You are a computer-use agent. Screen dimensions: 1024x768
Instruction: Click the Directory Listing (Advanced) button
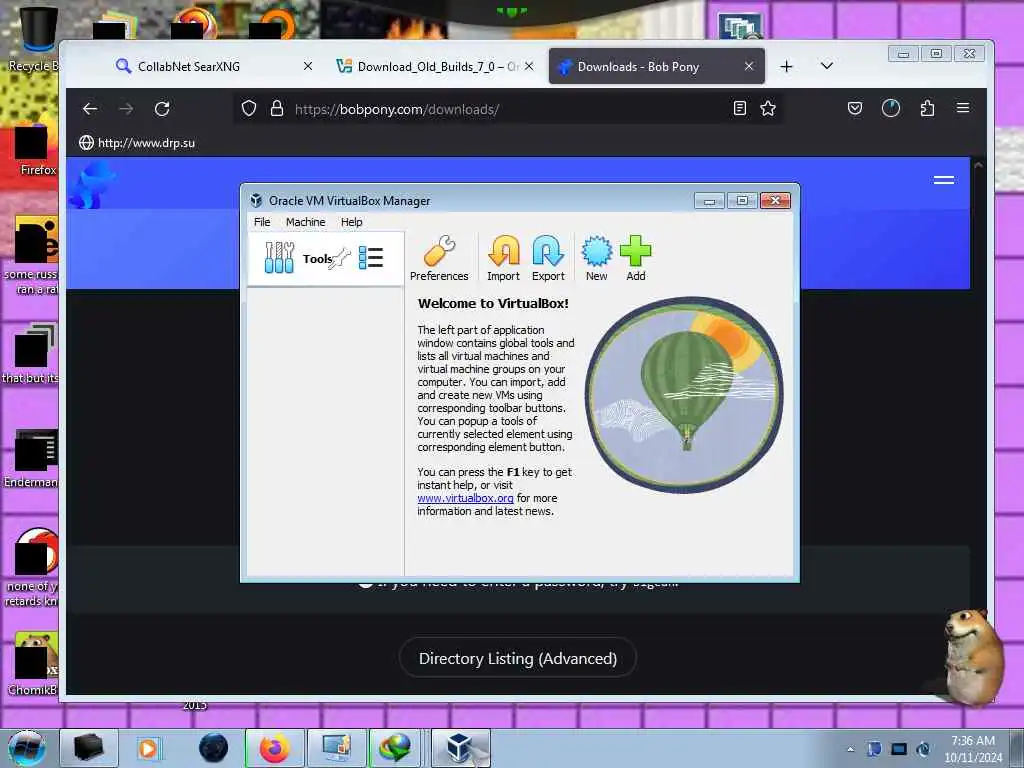coord(517,658)
